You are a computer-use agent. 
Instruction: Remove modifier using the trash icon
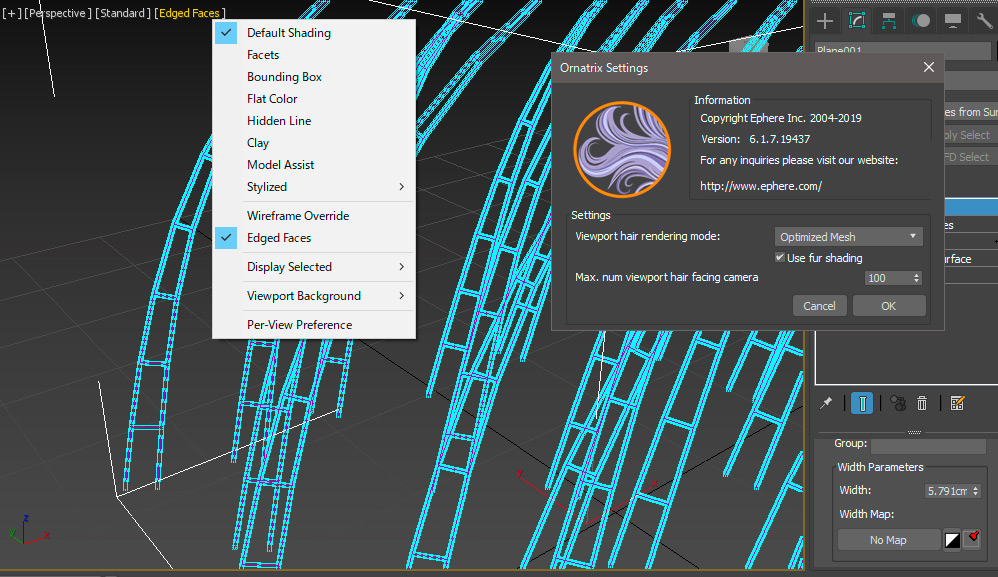pyautogui.click(x=922, y=403)
